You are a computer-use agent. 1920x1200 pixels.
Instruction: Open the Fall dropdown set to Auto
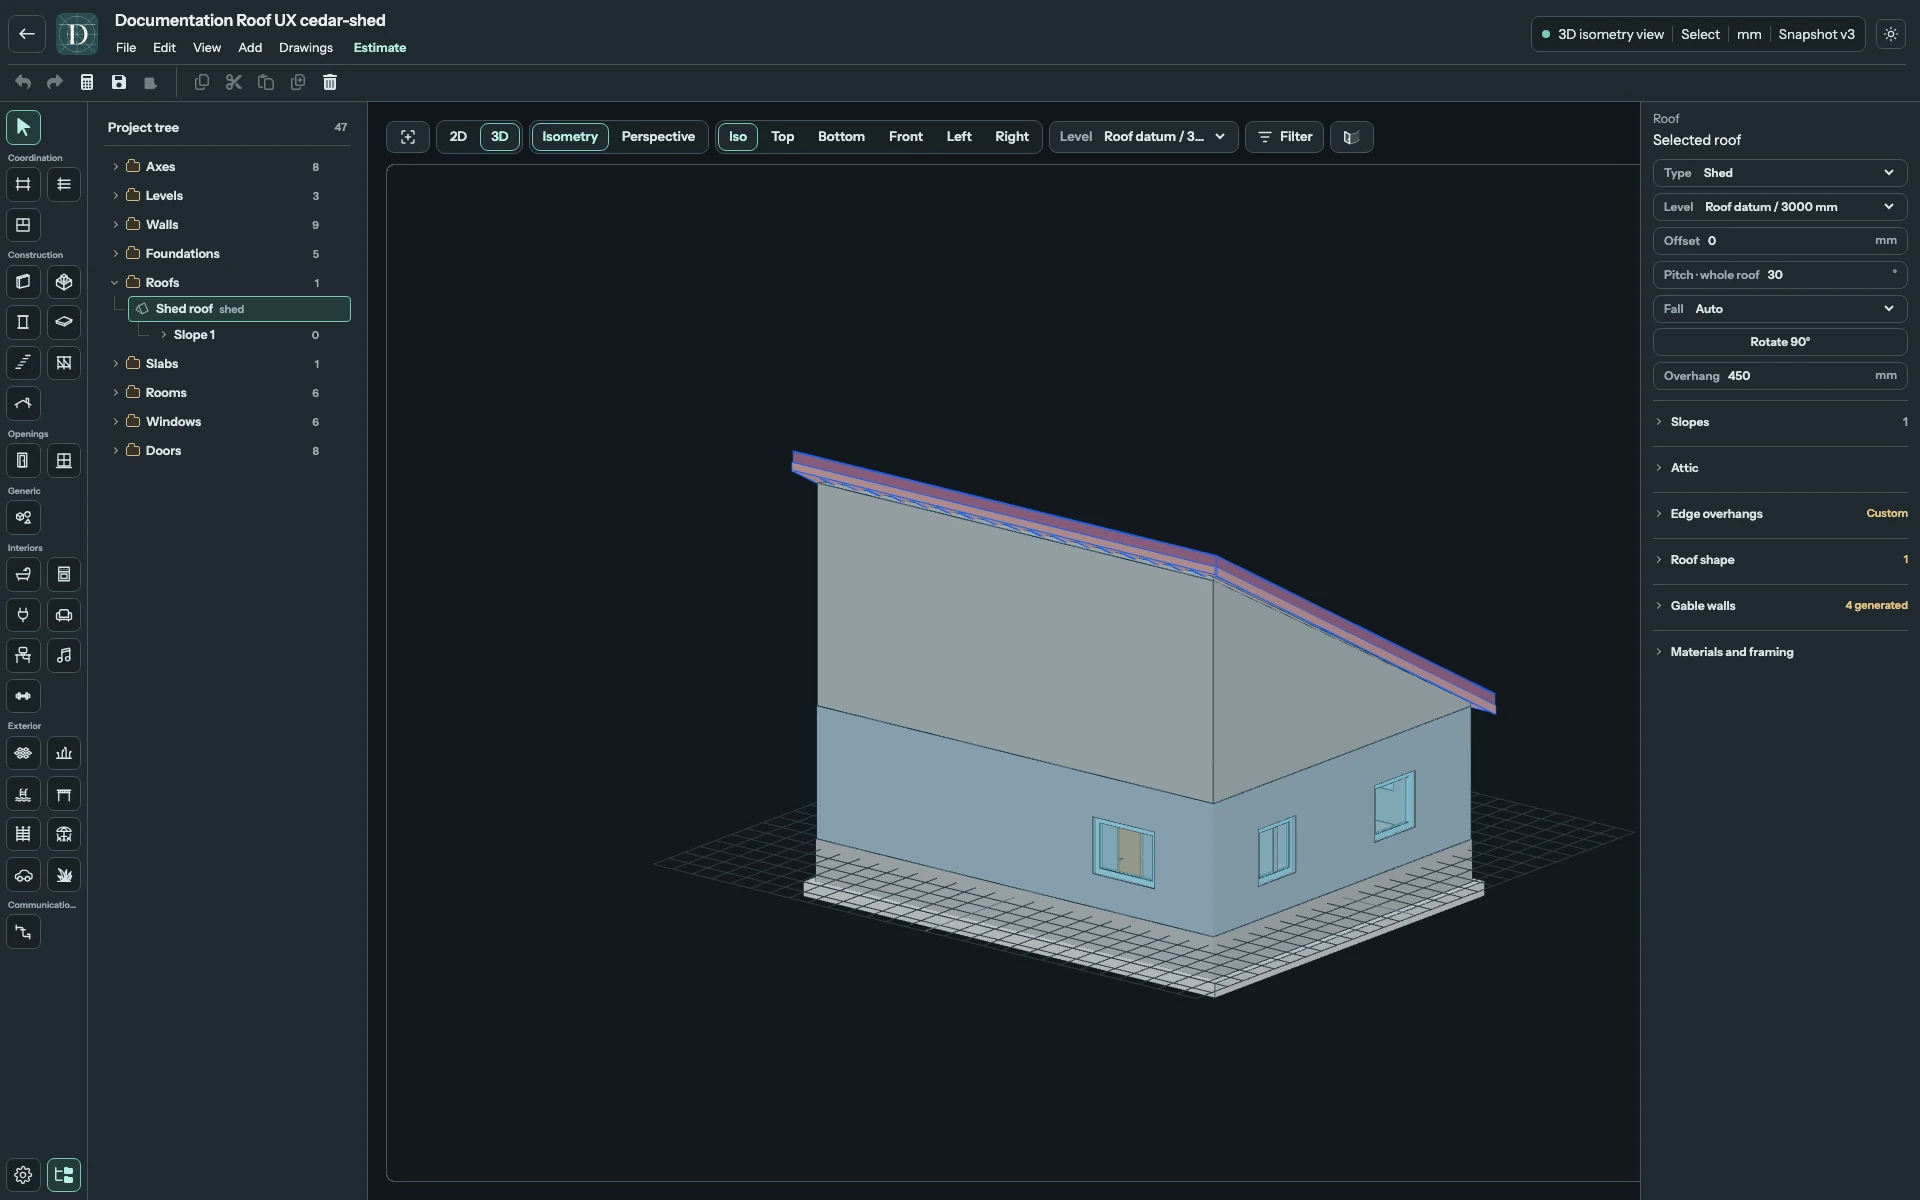point(1780,309)
